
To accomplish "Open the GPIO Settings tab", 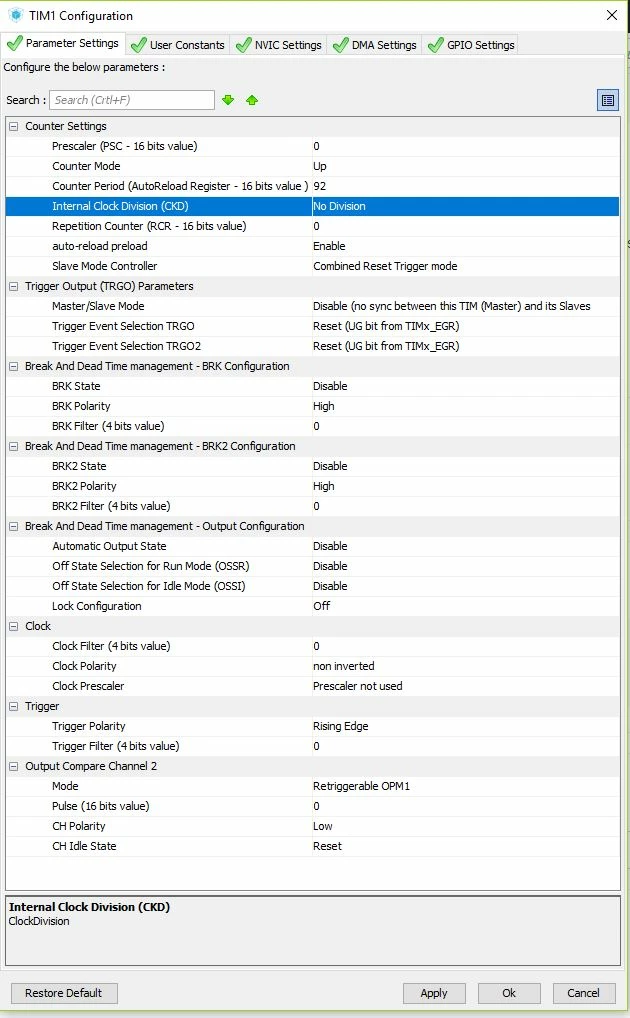I will [x=471, y=45].
